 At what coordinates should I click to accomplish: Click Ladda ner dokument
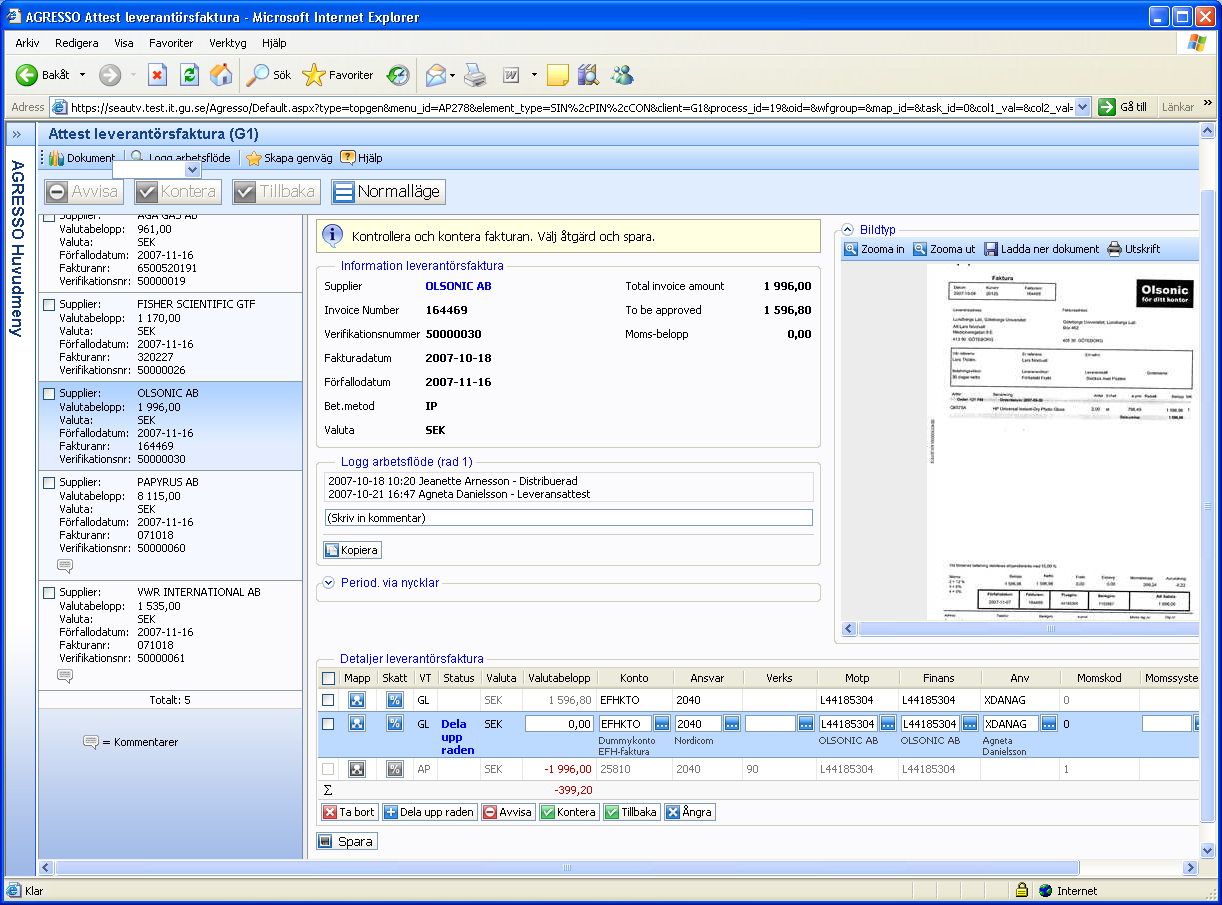tap(1042, 249)
